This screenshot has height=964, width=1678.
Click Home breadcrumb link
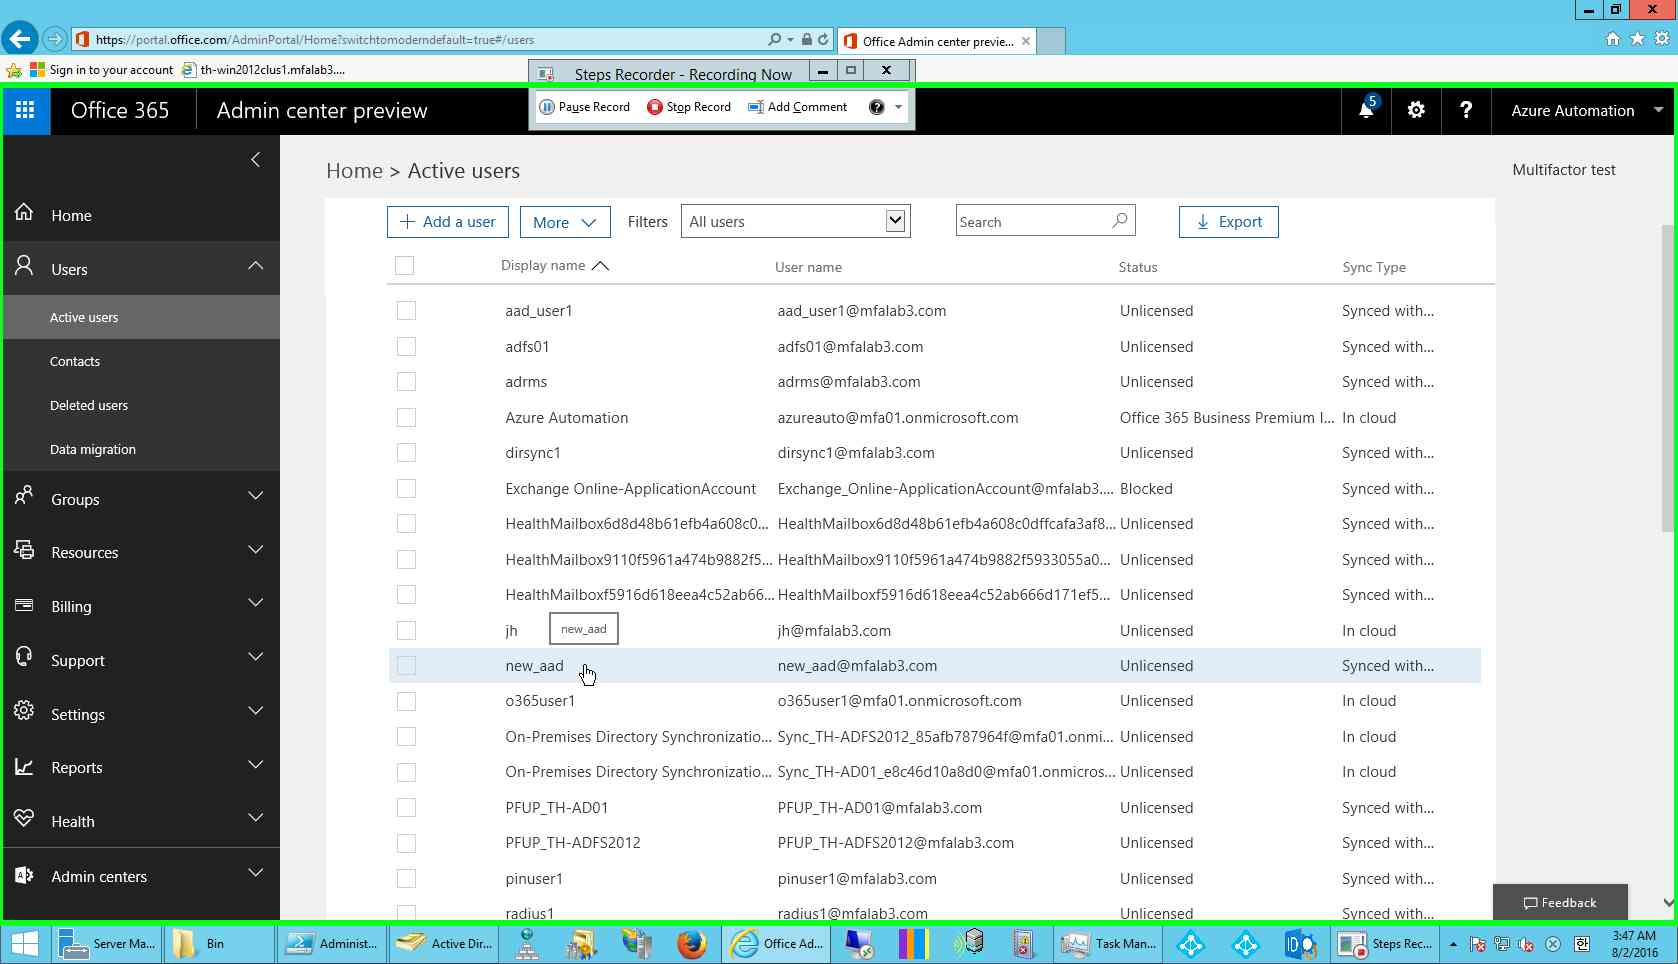(354, 171)
